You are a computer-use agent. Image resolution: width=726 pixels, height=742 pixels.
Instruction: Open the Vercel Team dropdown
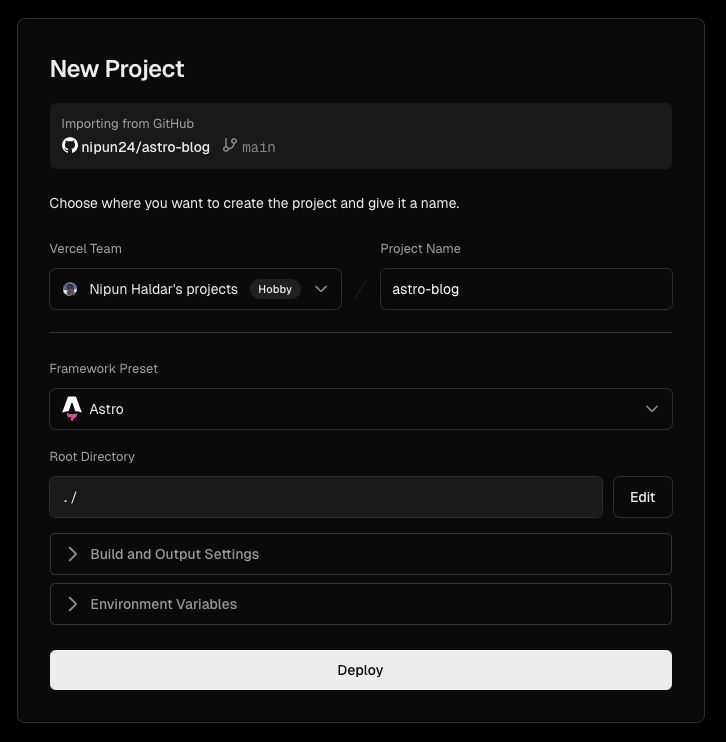195,289
